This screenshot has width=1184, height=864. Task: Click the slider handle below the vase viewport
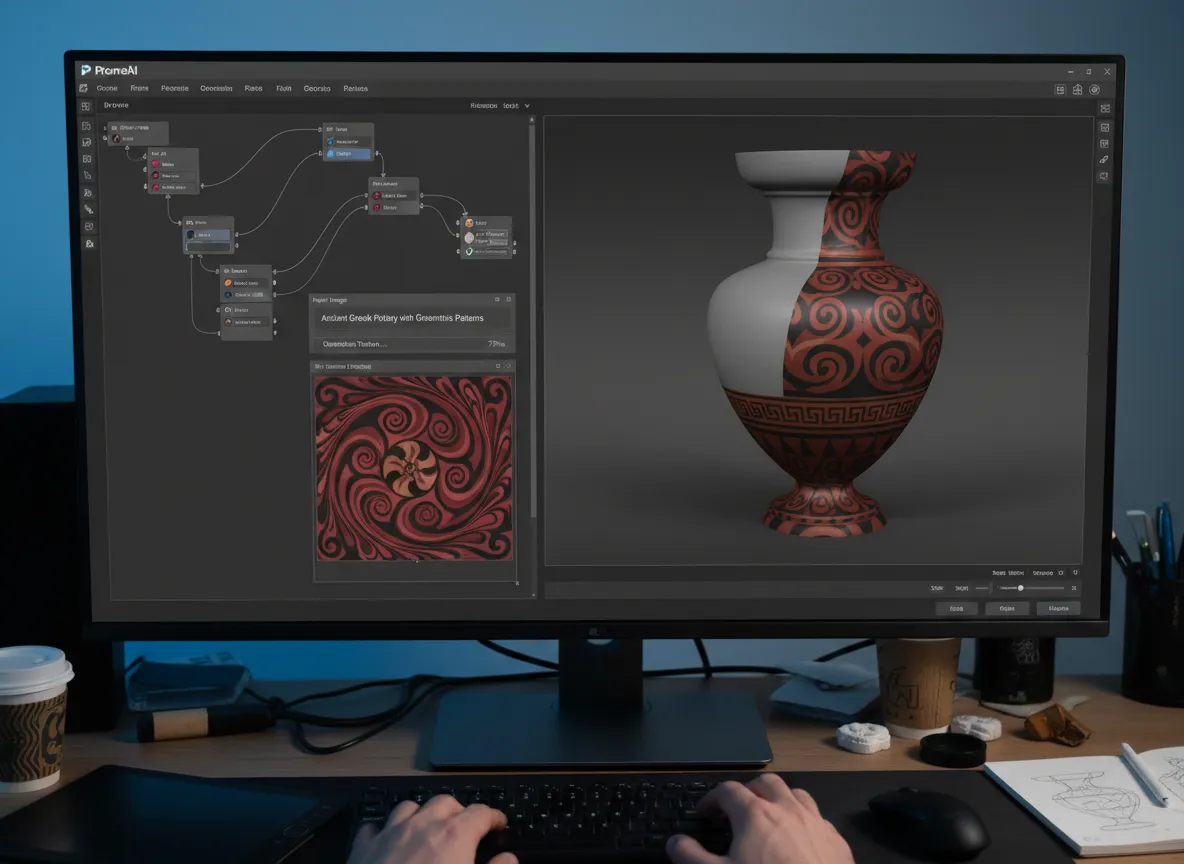pos(1020,588)
